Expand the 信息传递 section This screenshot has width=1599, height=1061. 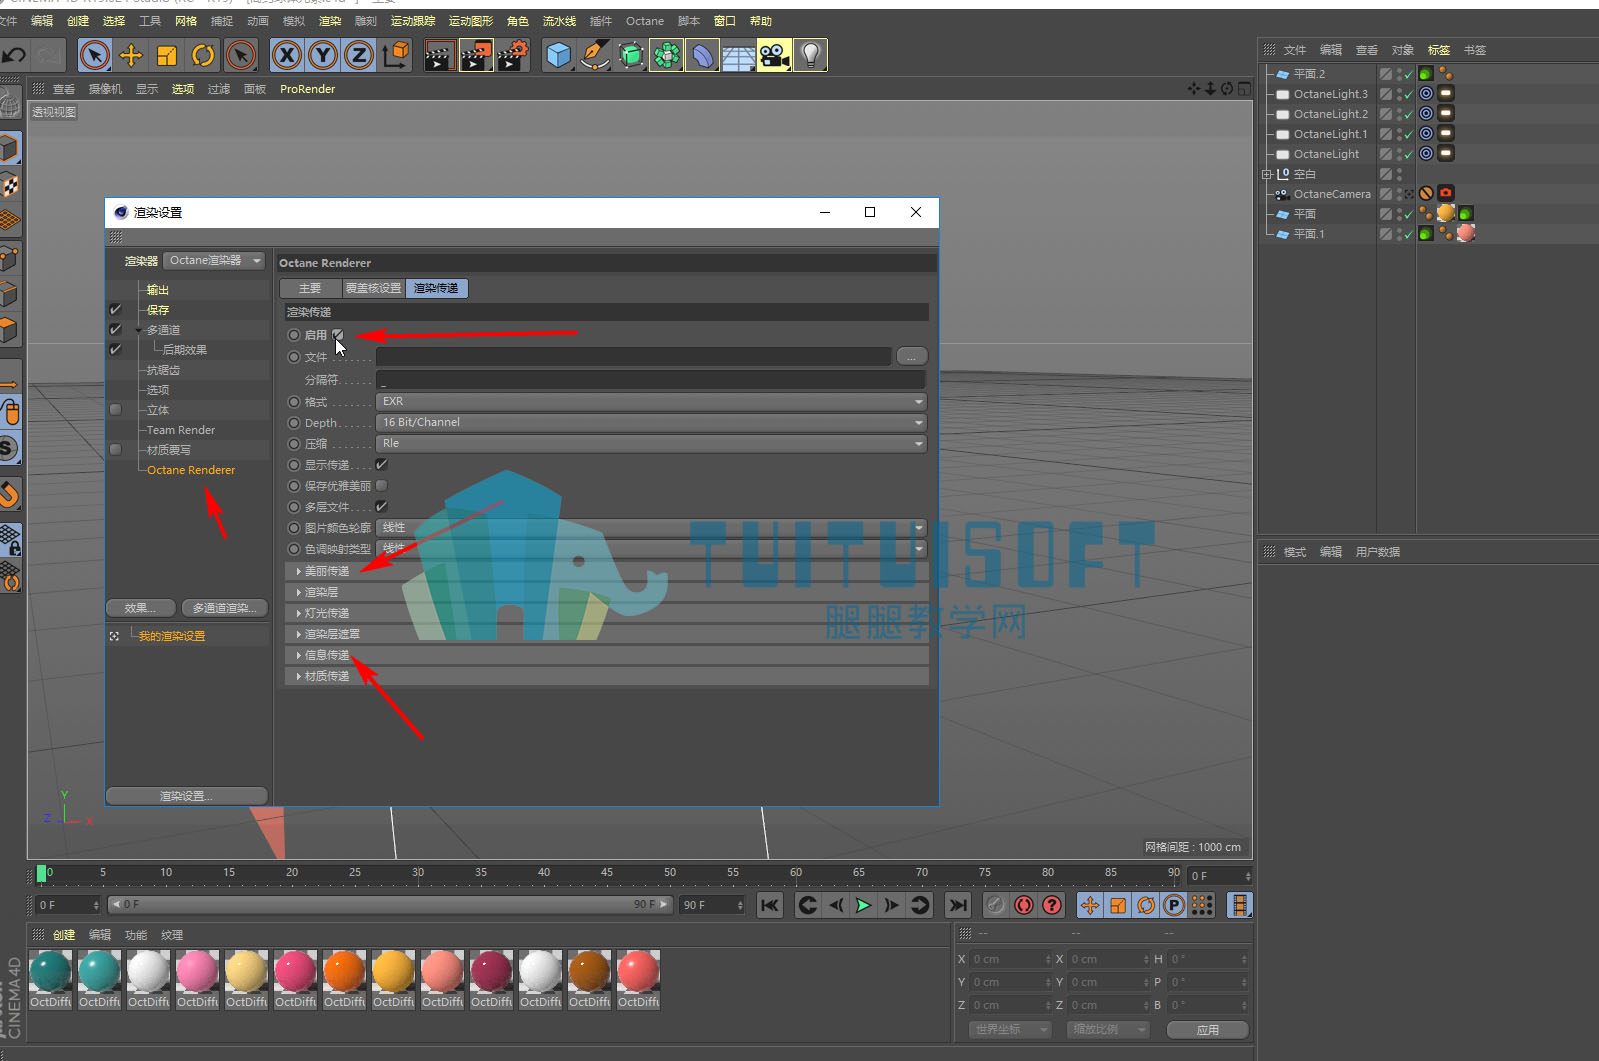coord(606,655)
